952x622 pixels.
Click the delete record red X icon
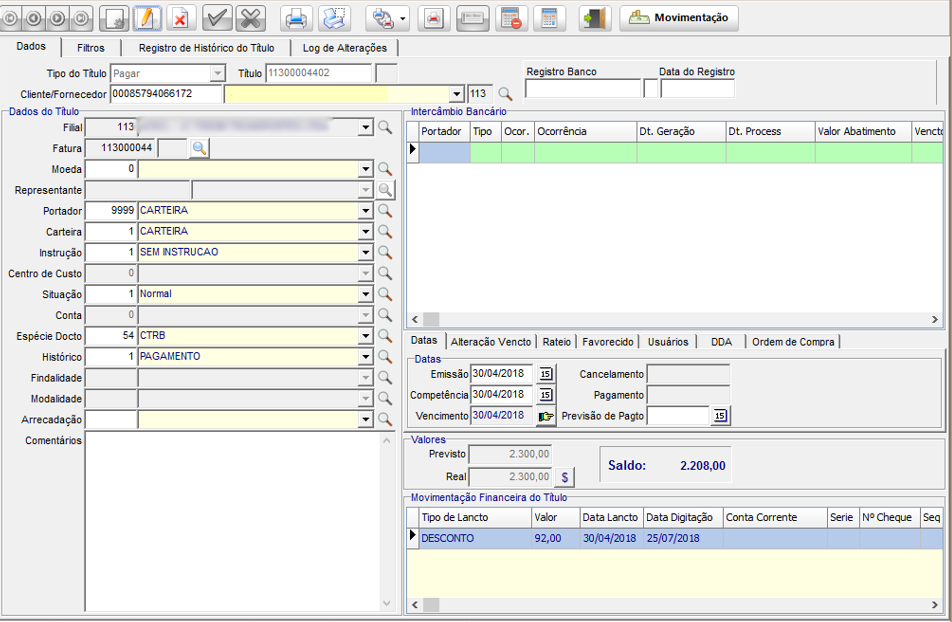pyautogui.click(x=180, y=18)
